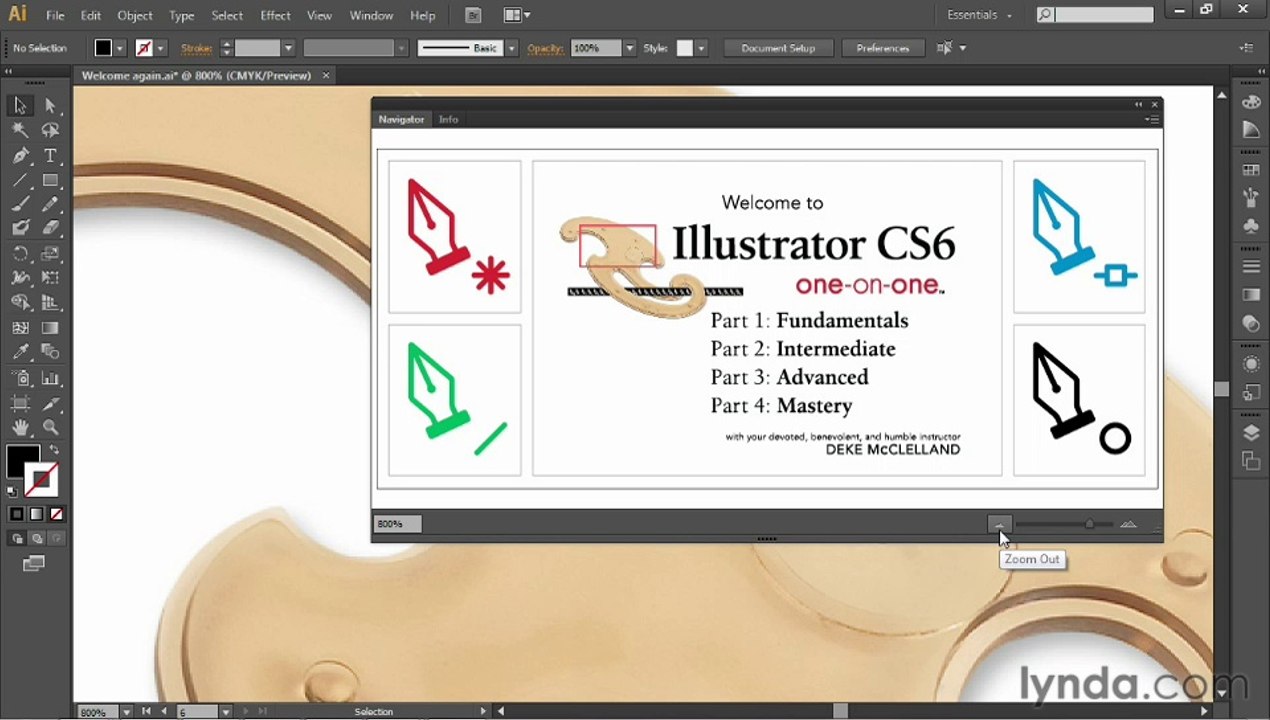Screen dimensions: 1270x720
Task: Choose the Magic Wand tool
Action: pos(20,131)
